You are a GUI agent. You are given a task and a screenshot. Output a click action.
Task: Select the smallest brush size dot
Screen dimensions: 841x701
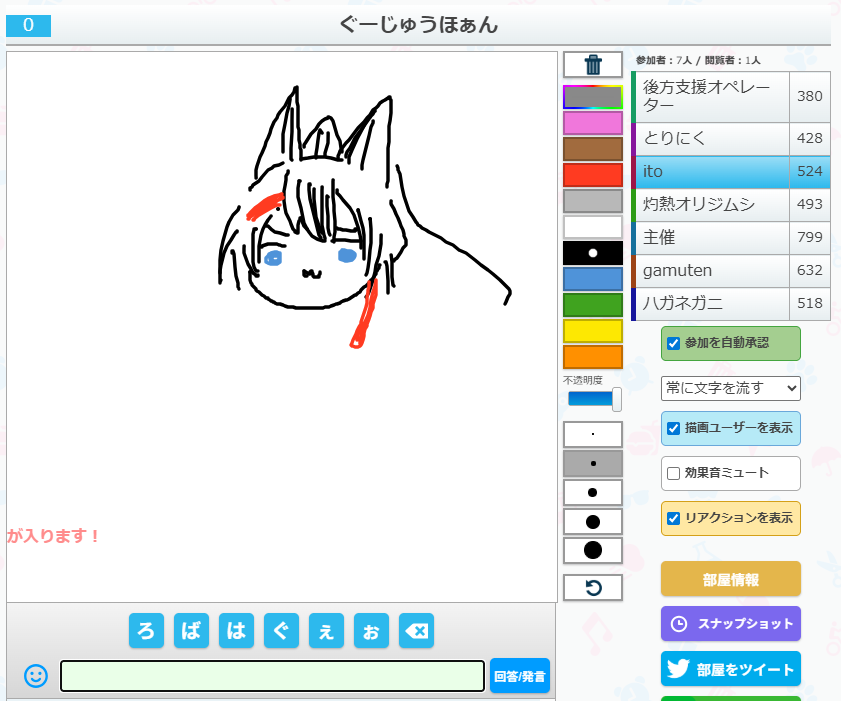[x=593, y=435]
